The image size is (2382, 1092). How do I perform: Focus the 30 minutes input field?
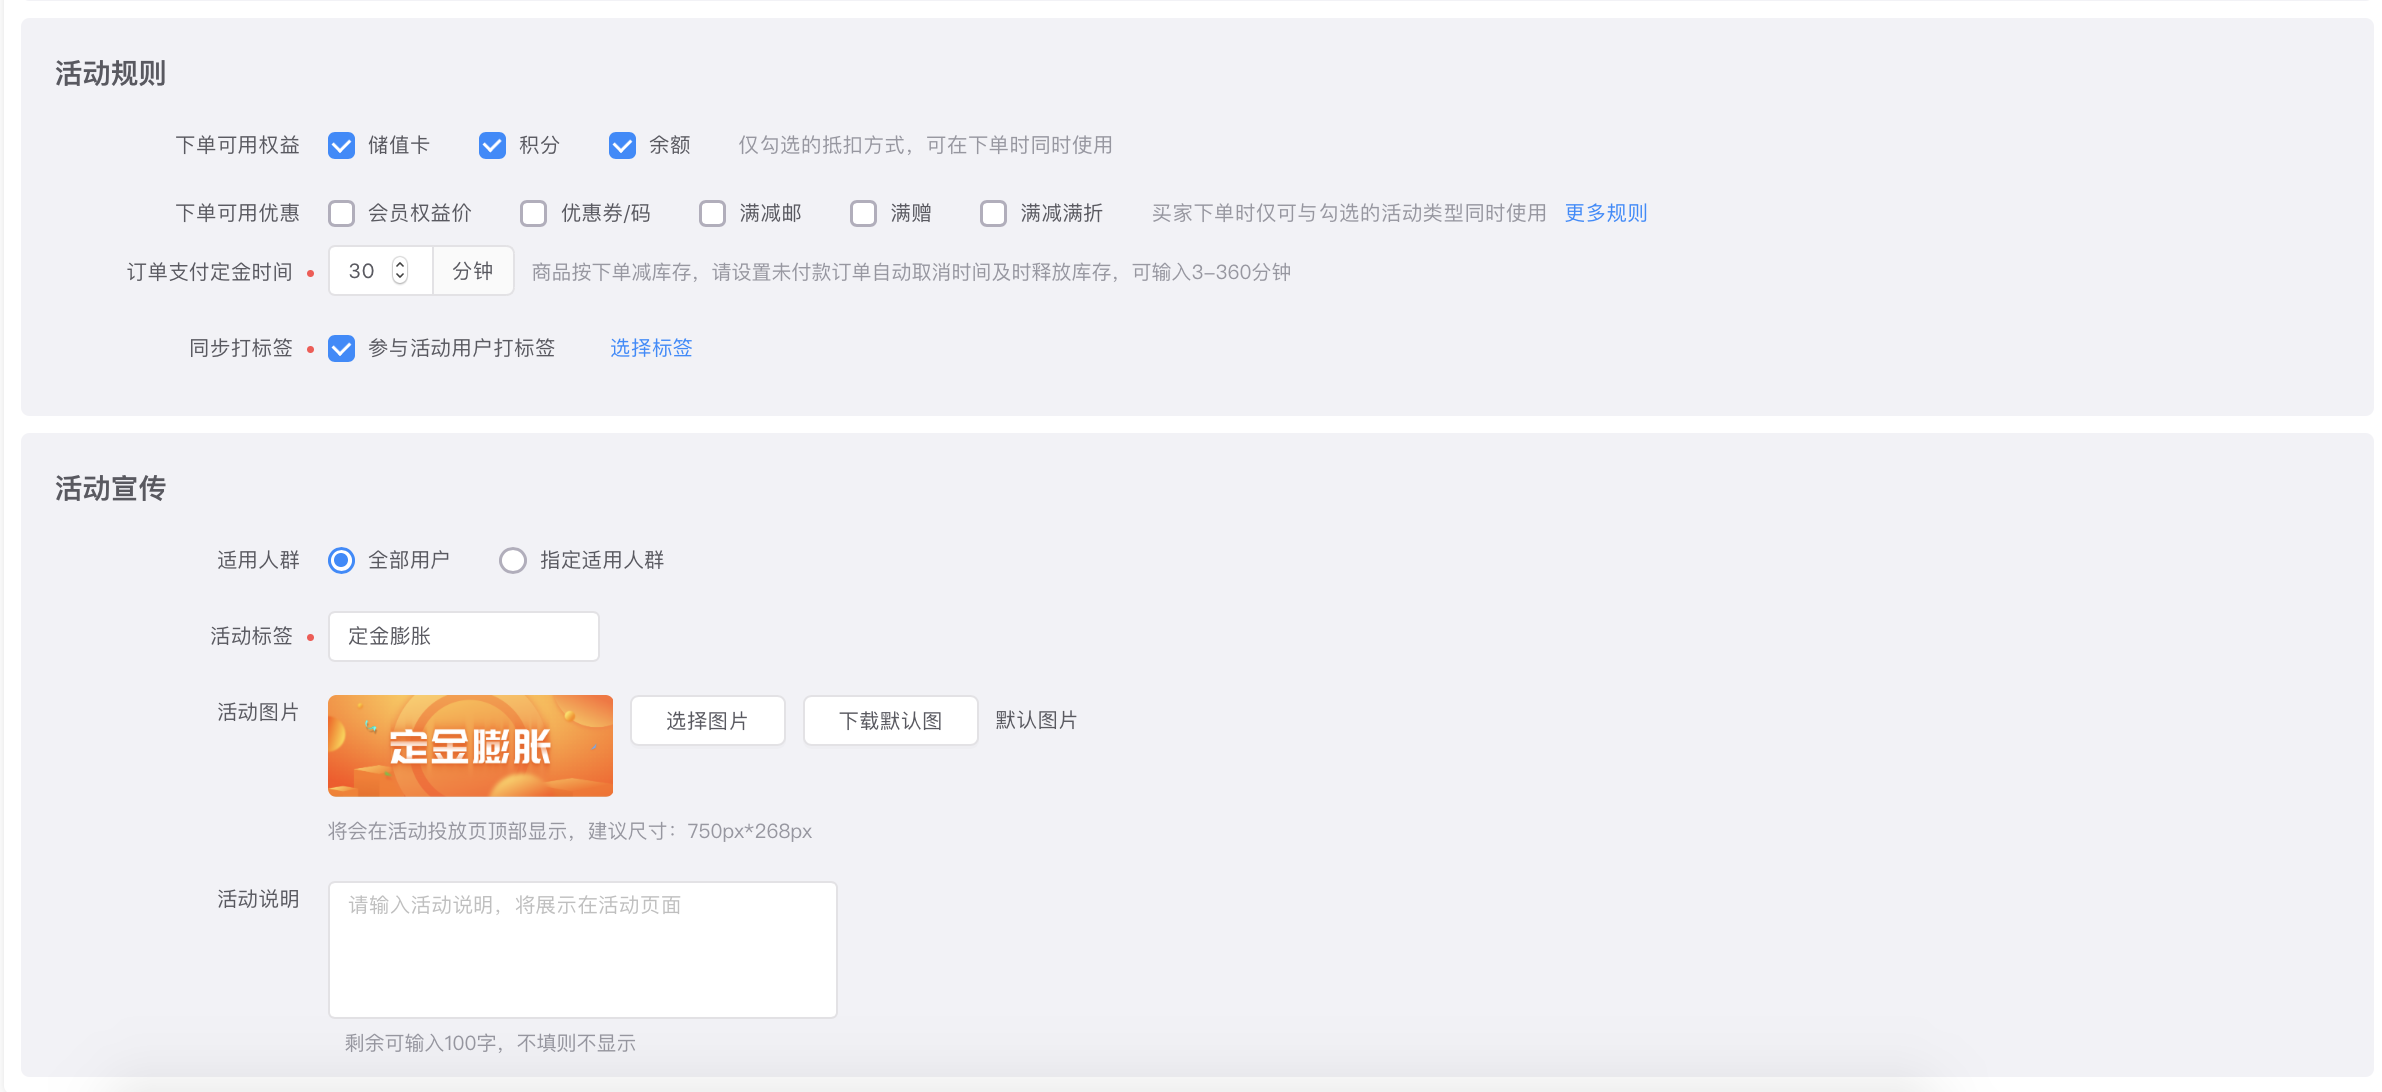[363, 271]
